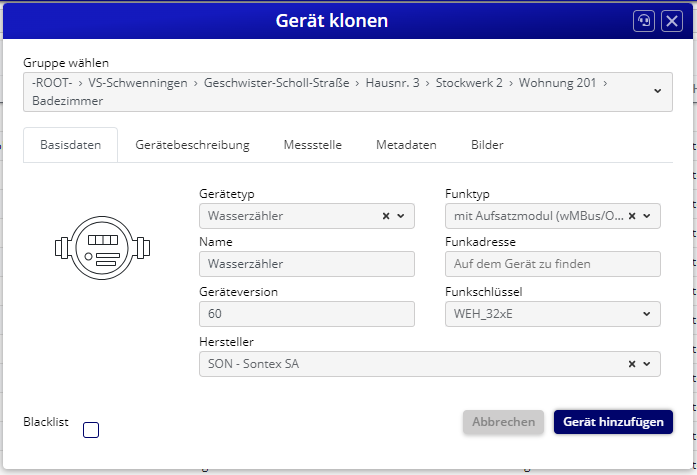
Task: Clear the Gerätetyp selection with the x
Action: pyautogui.click(x=386, y=215)
